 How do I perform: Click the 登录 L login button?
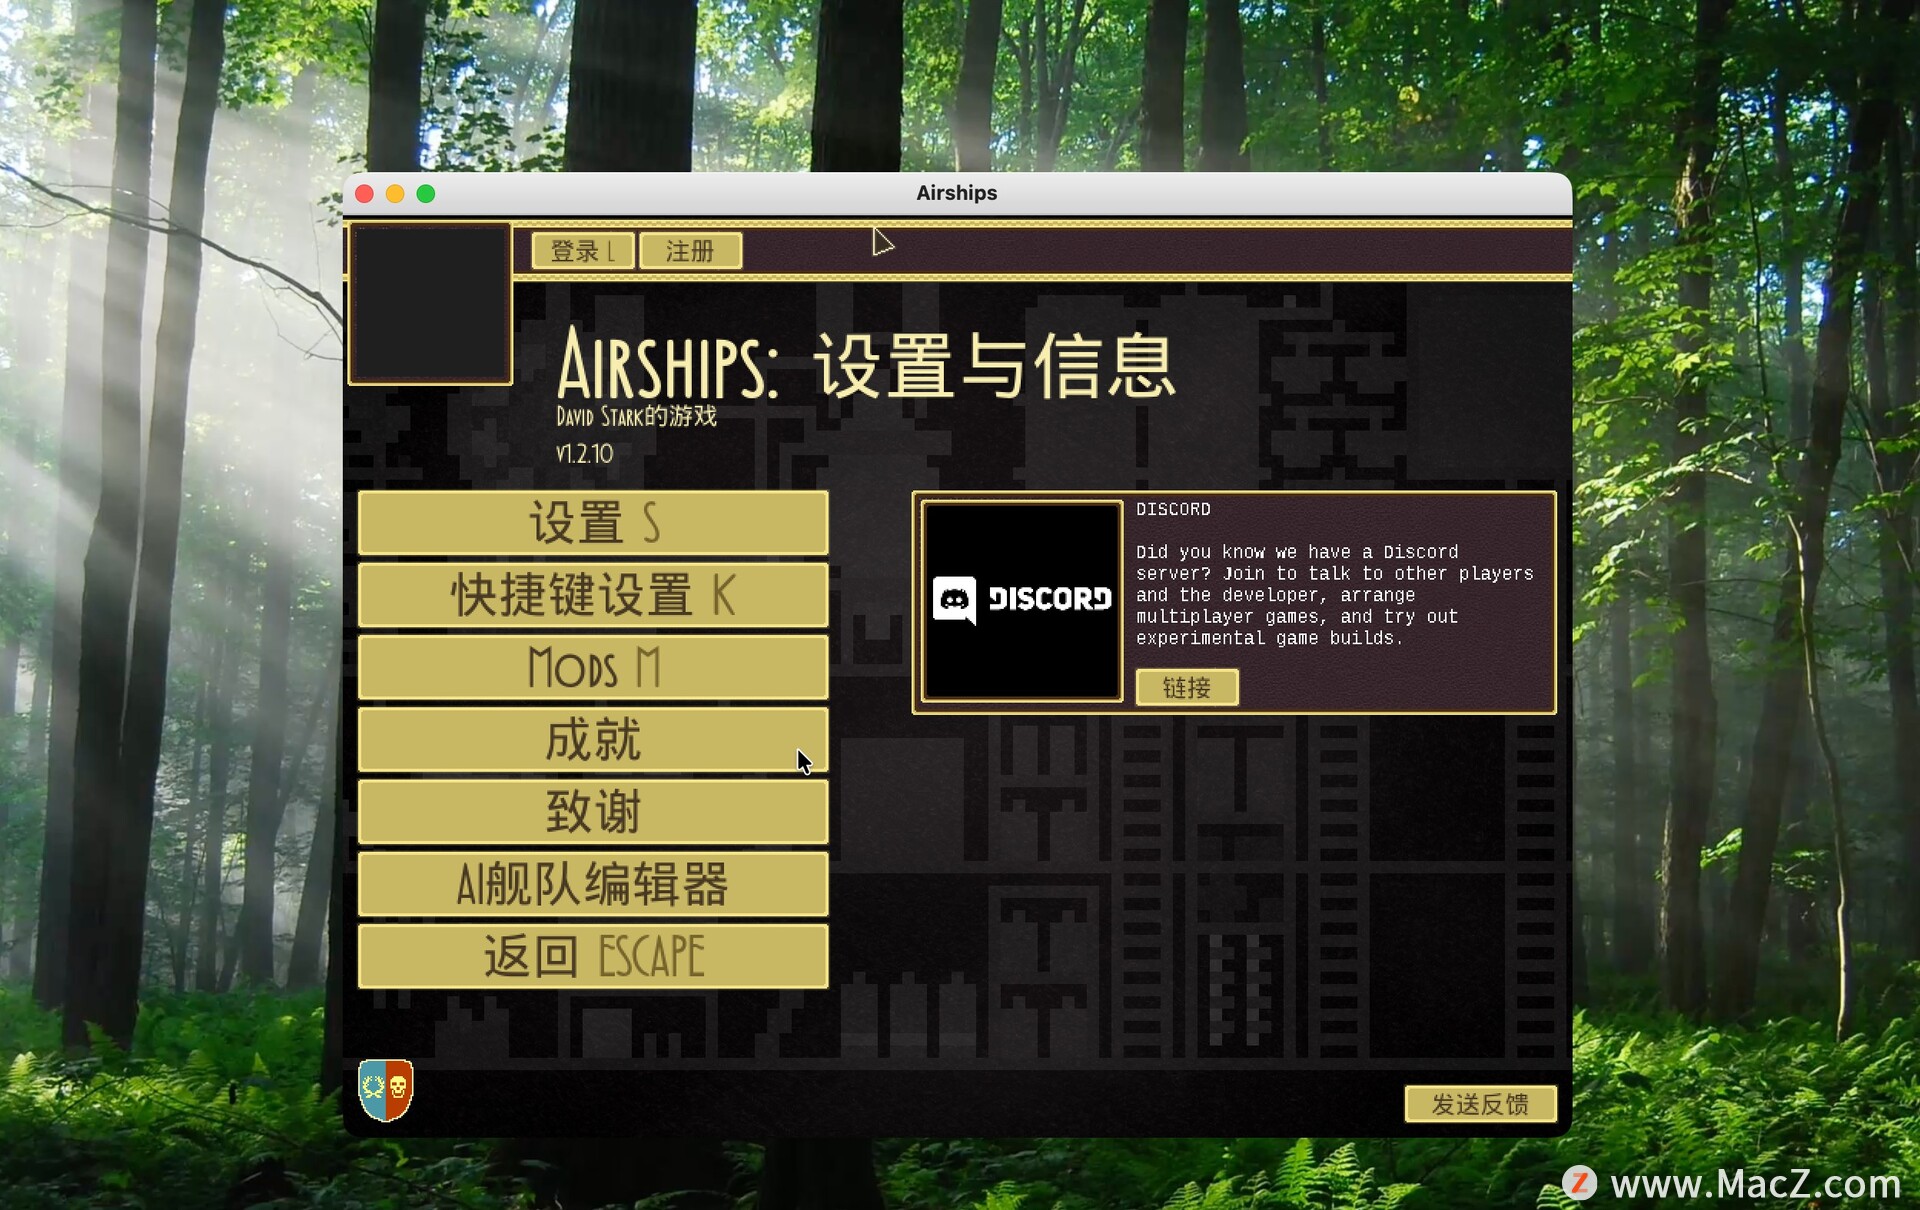point(583,251)
